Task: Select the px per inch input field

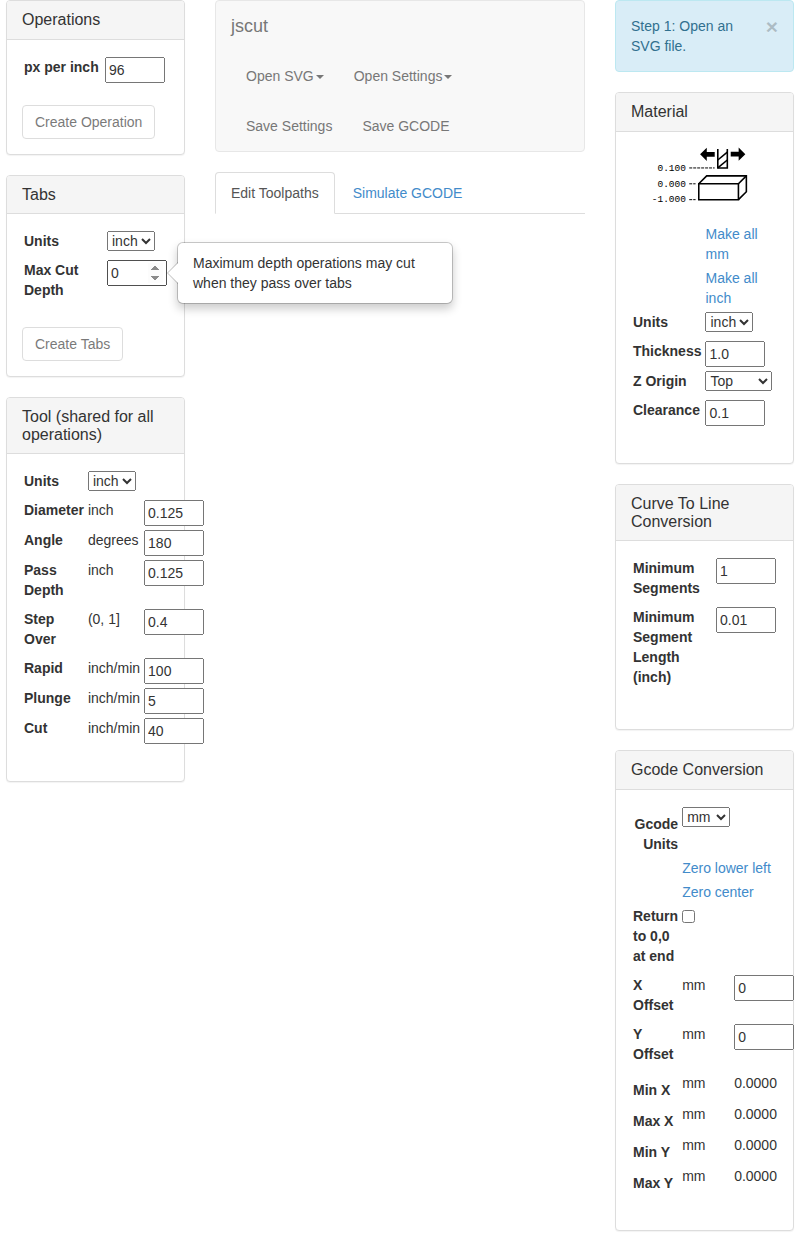Action: coord(134,69)
